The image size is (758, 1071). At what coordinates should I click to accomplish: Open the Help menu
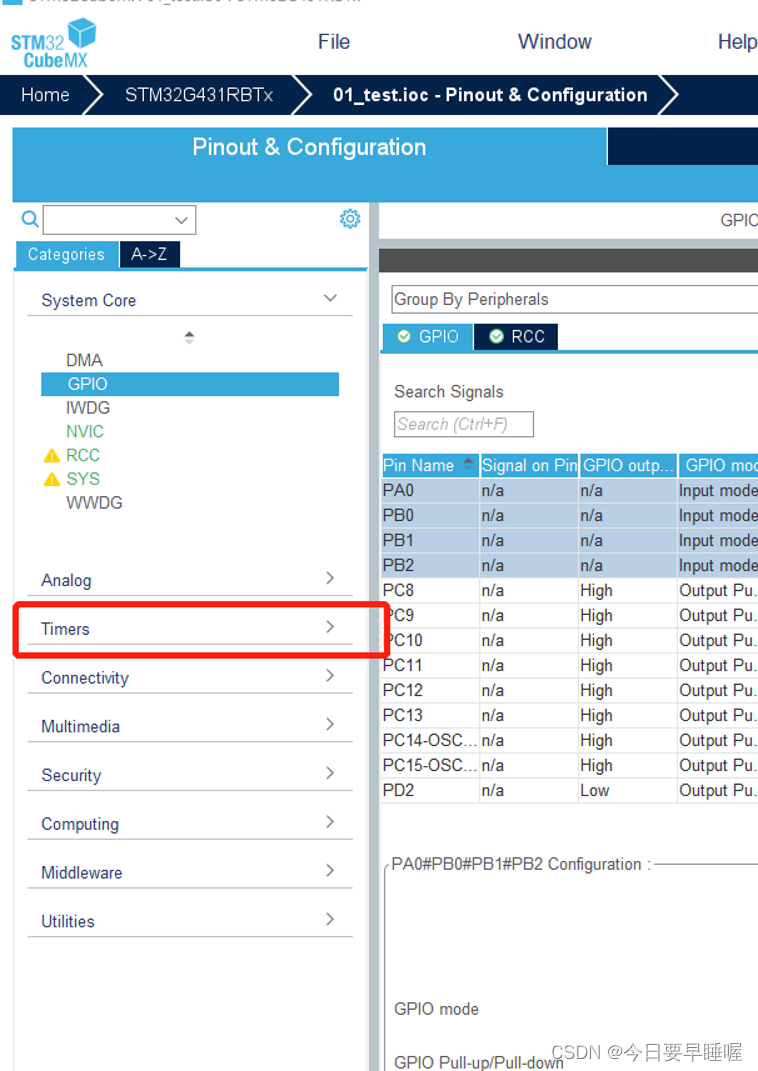tap(737, 42)
